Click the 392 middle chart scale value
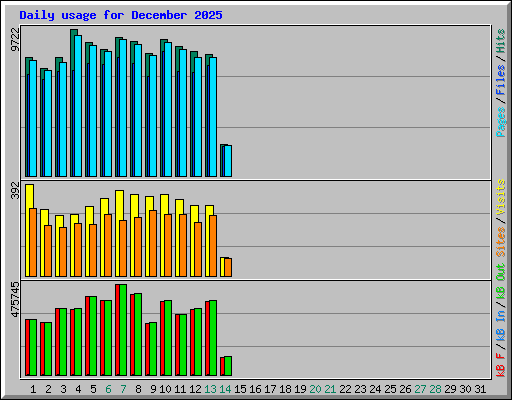This screenshot has height=400, width=512. (x=15, y=190)
